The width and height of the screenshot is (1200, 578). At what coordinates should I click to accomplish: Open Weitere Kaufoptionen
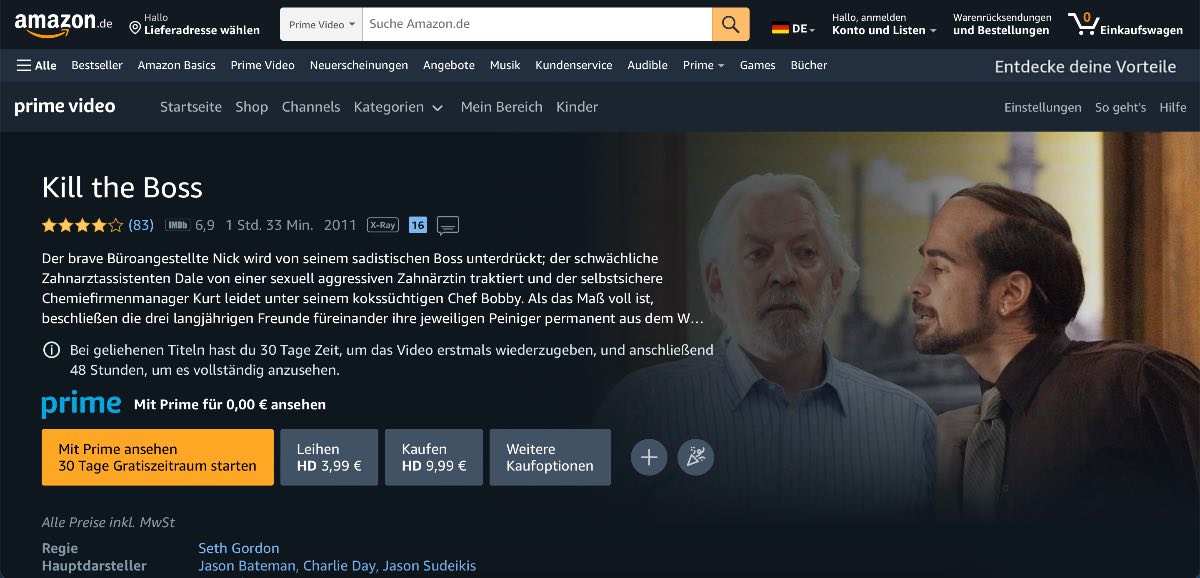coord(550,457)
